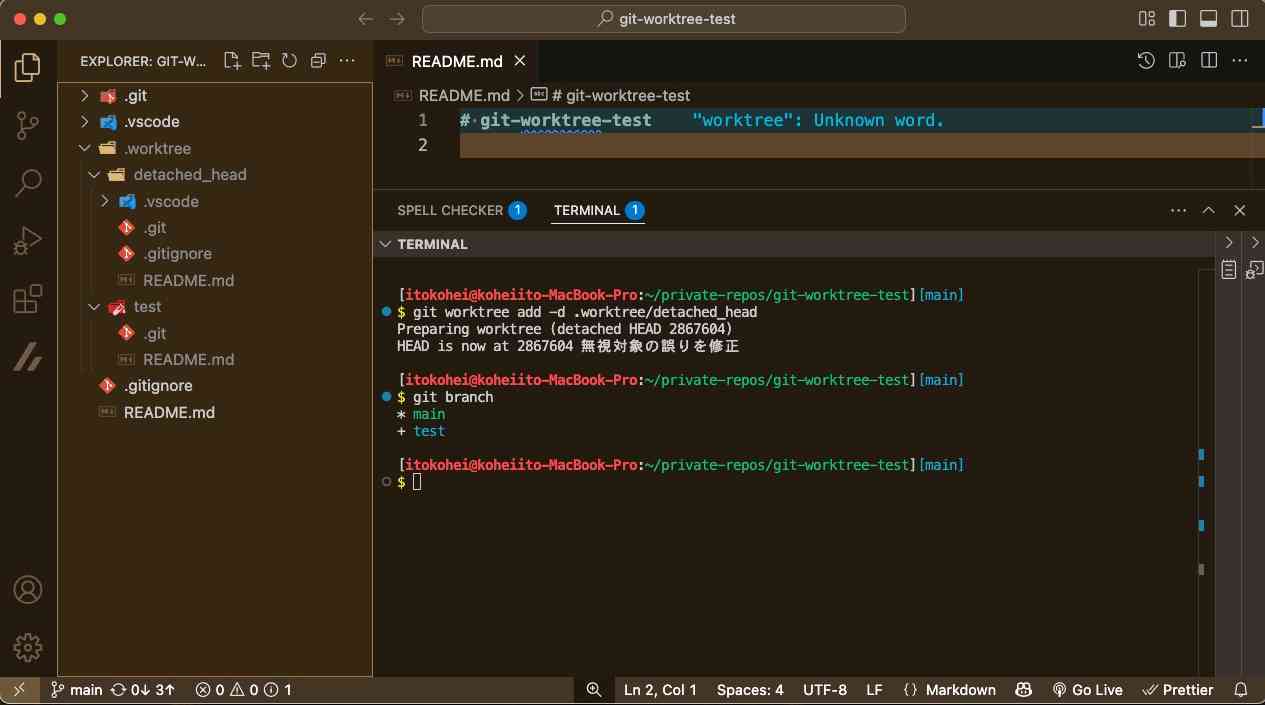The height and width of the screenshot is (705, 1265).
Task: Open the Manage gear icon
Action: click(x=28, y=647)
